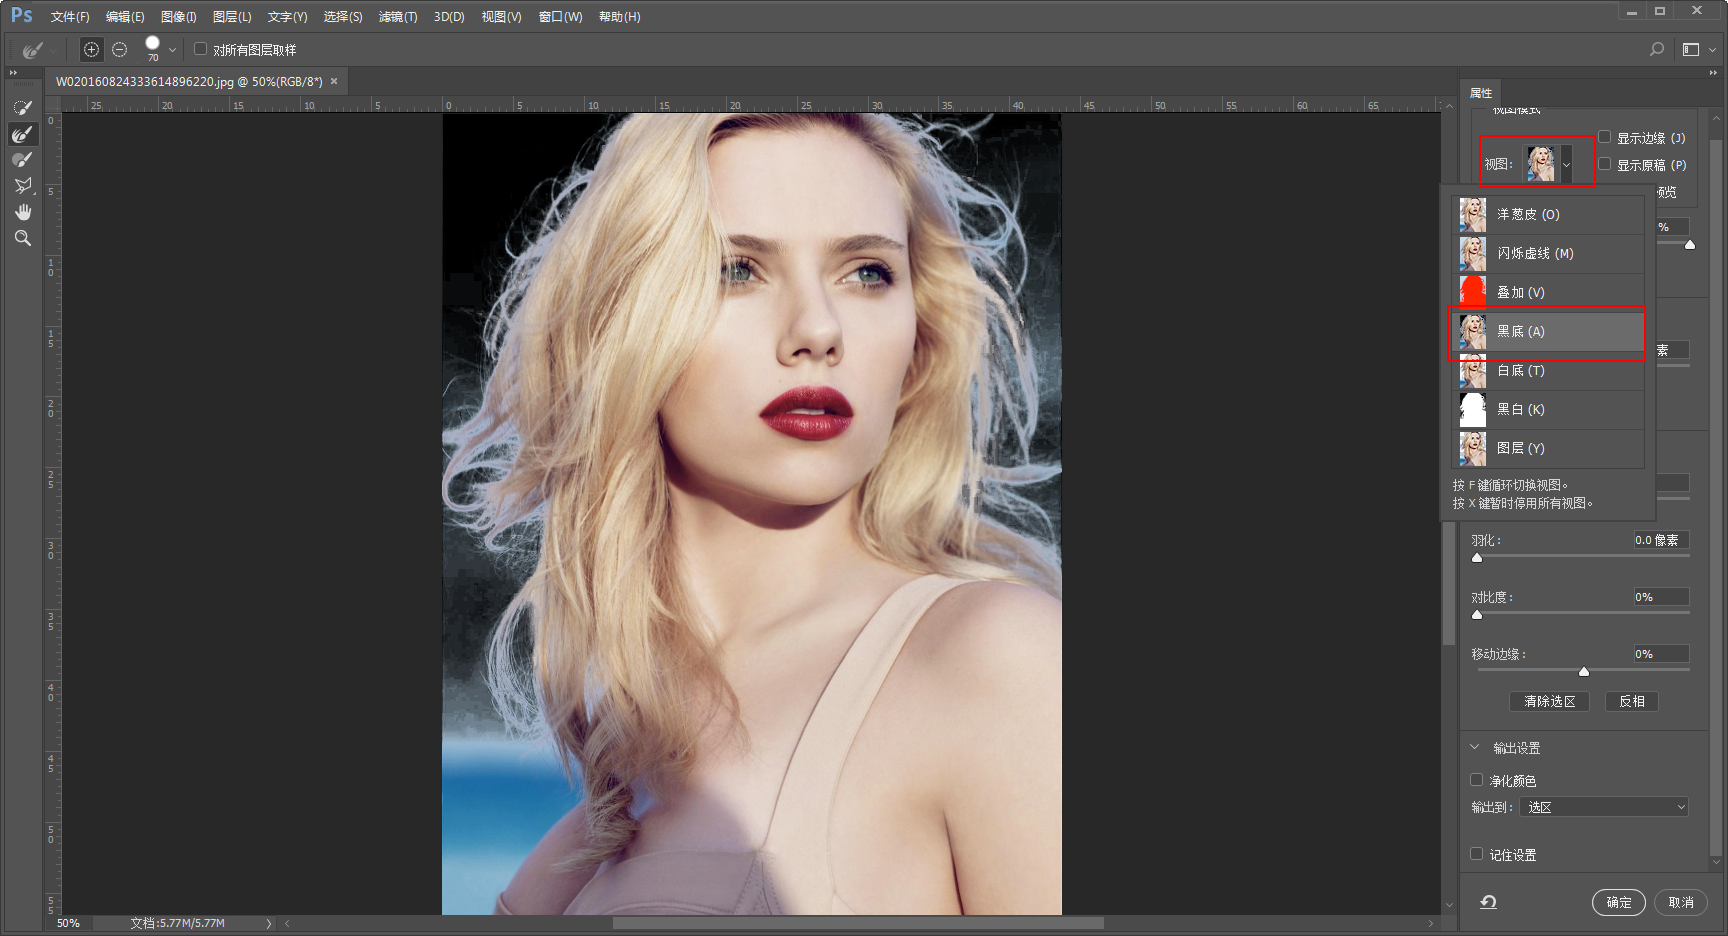Enable 净化颜色 checkbox
Image resolution: width=1728 pixels, height=936 pixels.
pyautogui.click(x=1476, y=779)
